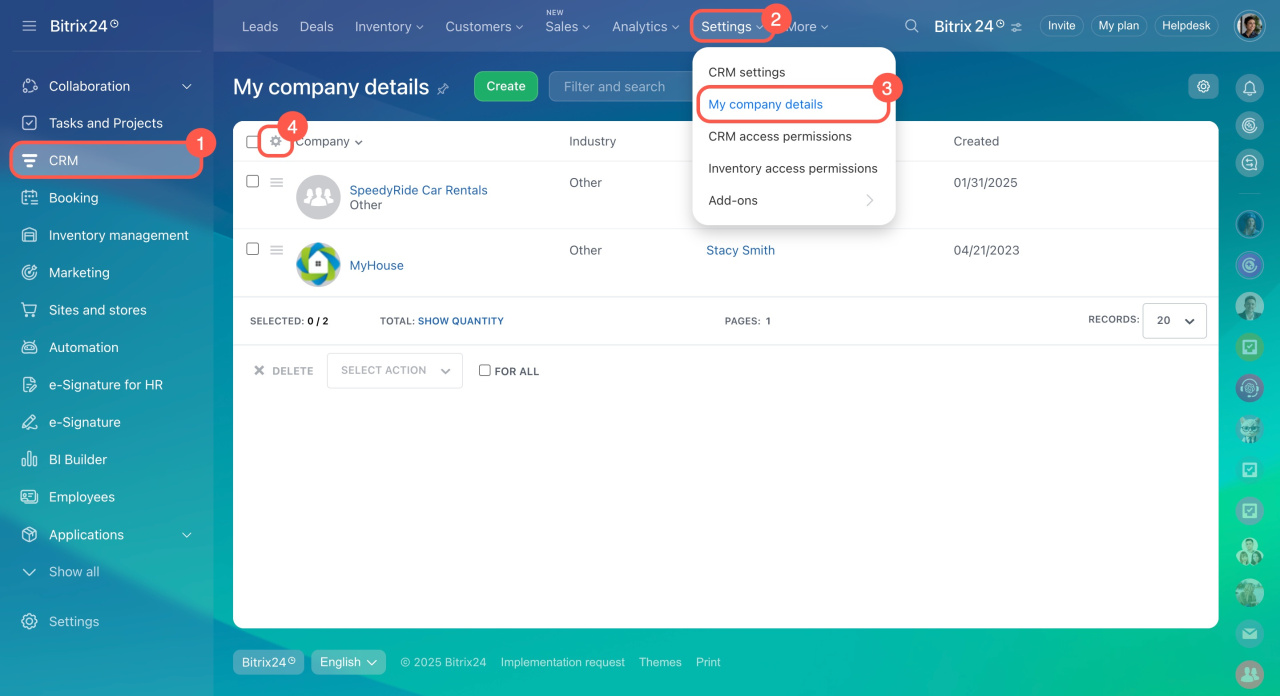This screenshot has height=696, width=1280.
Task: Open the Leads tab
Action: coord(260,27)
